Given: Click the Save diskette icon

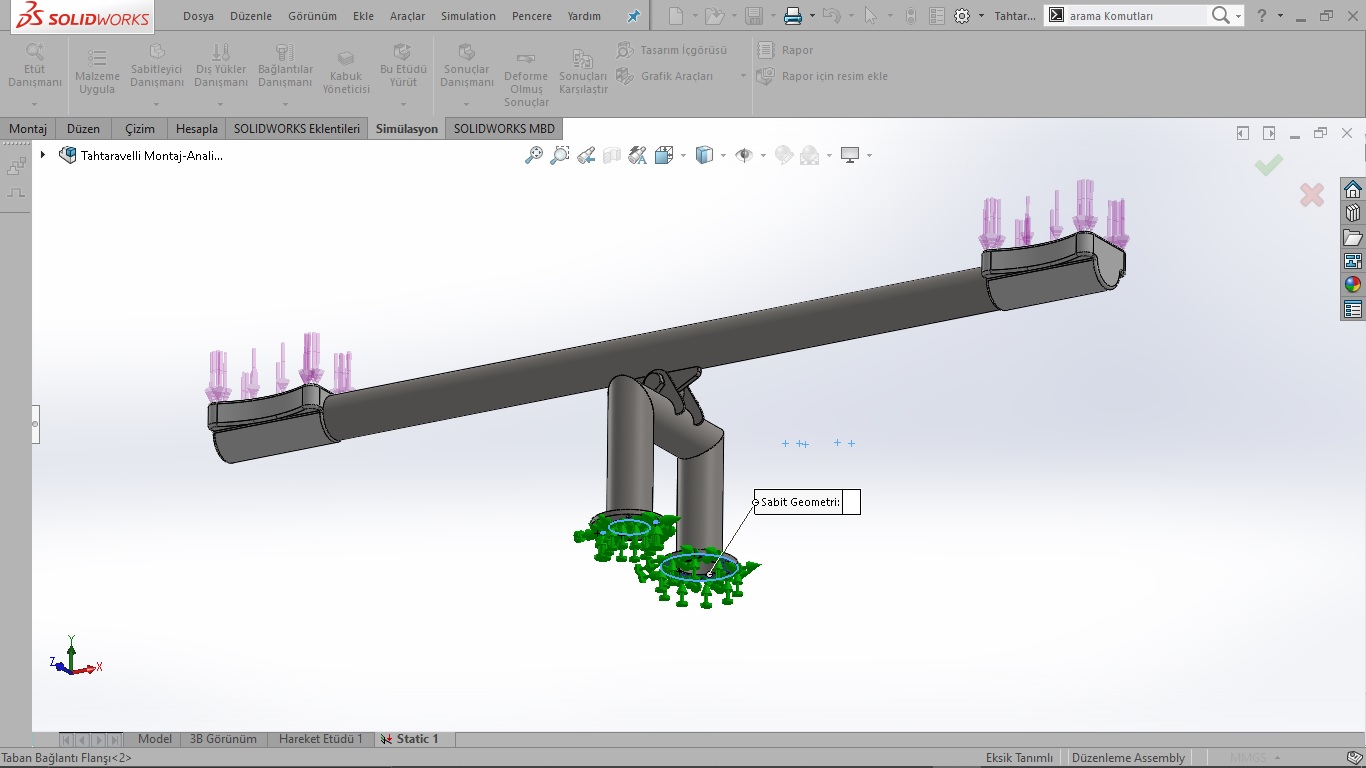Looking at the screenshot, I should (x=754, y=16).
